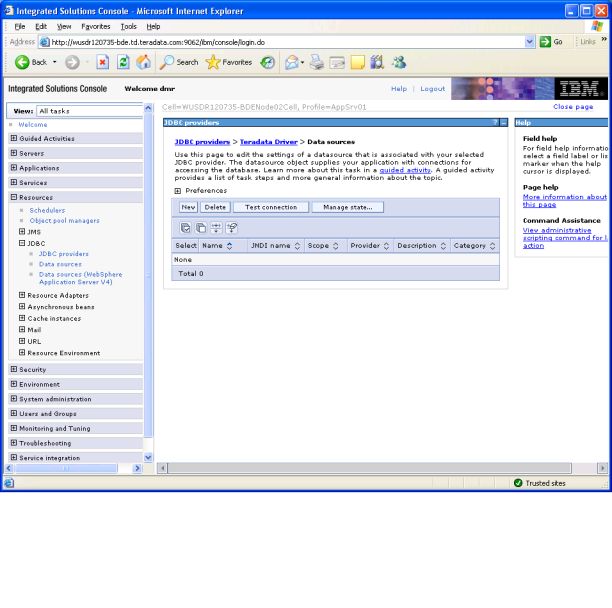The image size is (612, 608).
Task: Click the URL address field
Action: click(287, 42)
